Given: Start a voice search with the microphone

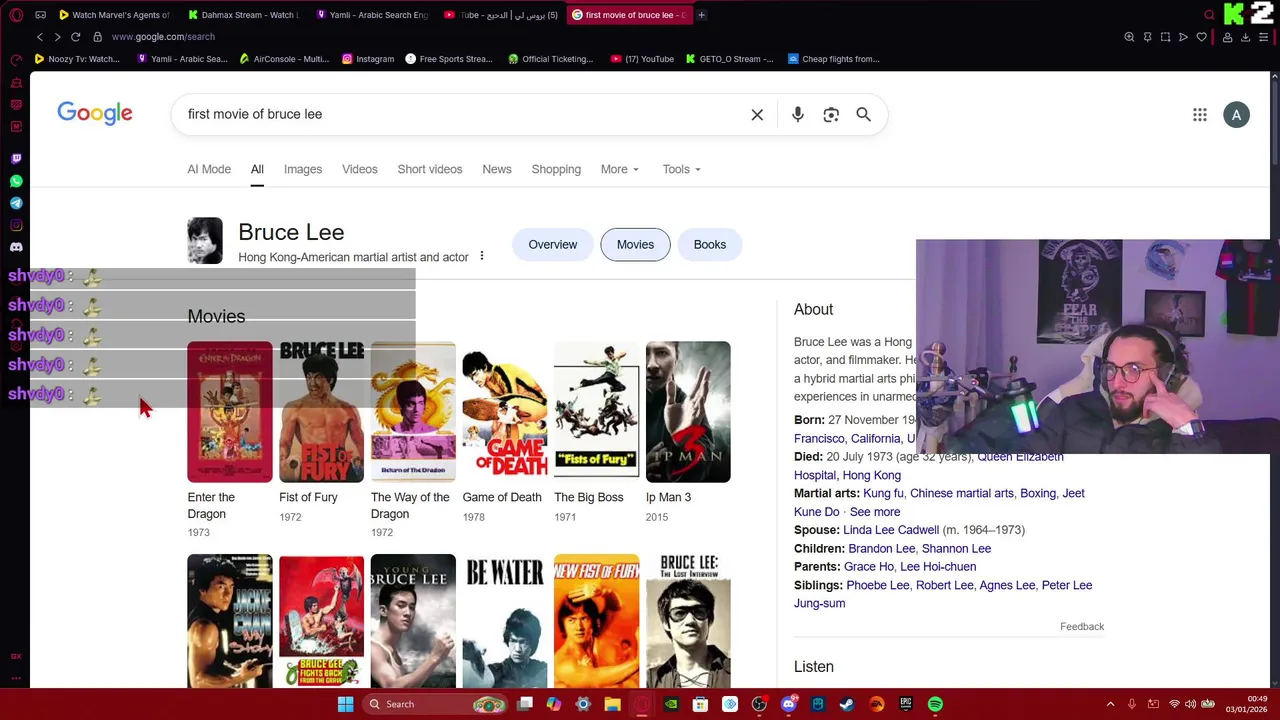Looking at the screenshot, I should pyautogui.click(x=798, y=115).
